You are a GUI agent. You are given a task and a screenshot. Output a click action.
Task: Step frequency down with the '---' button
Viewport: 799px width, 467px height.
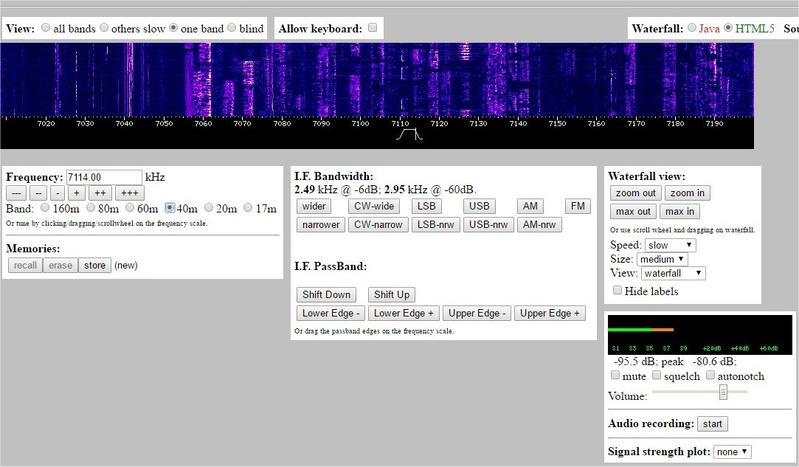16,193
